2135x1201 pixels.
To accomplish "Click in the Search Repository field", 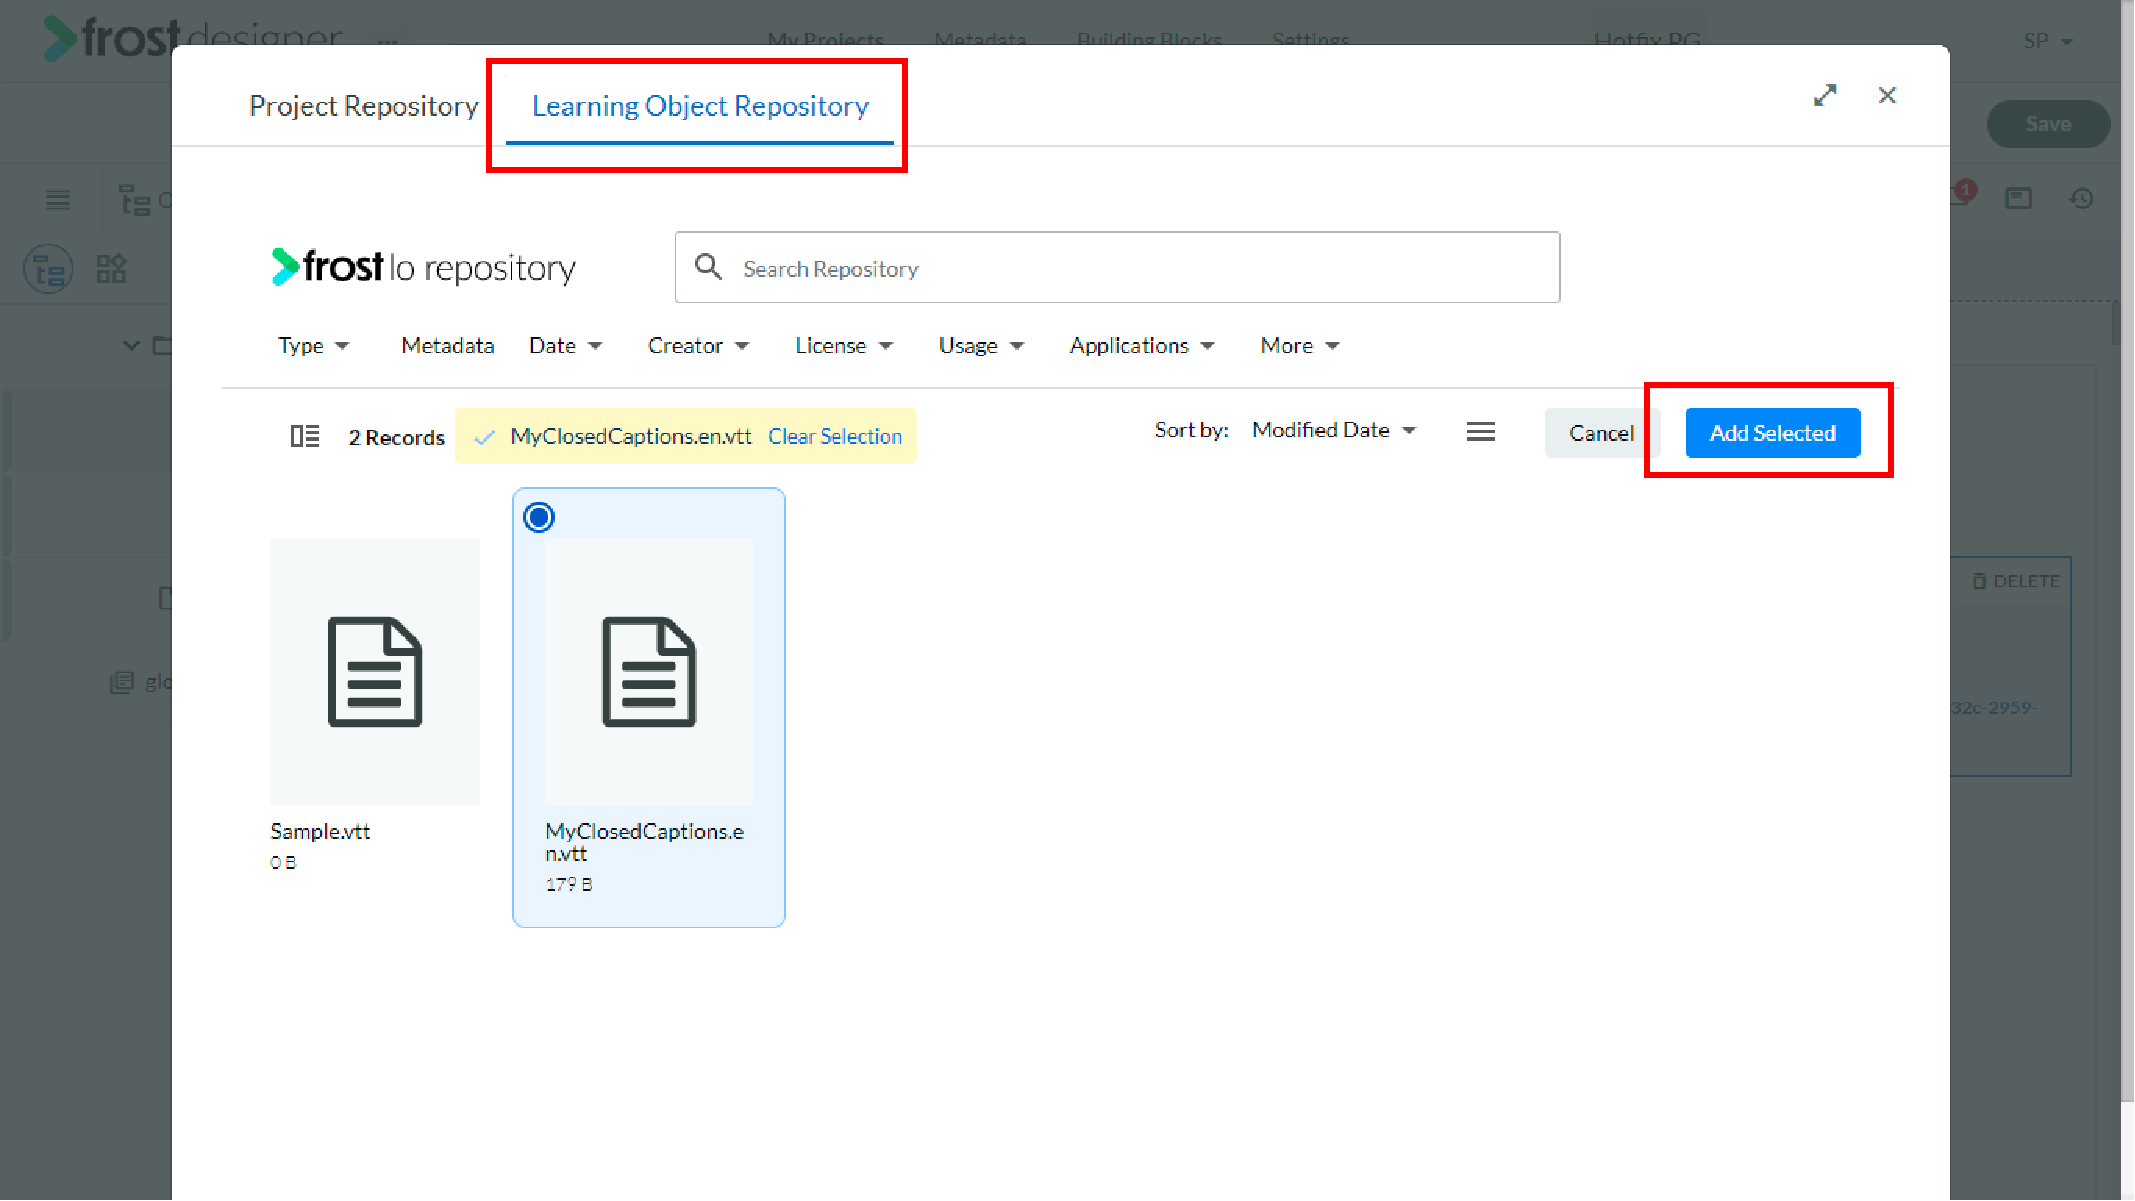I will (x=1117, y=267).
